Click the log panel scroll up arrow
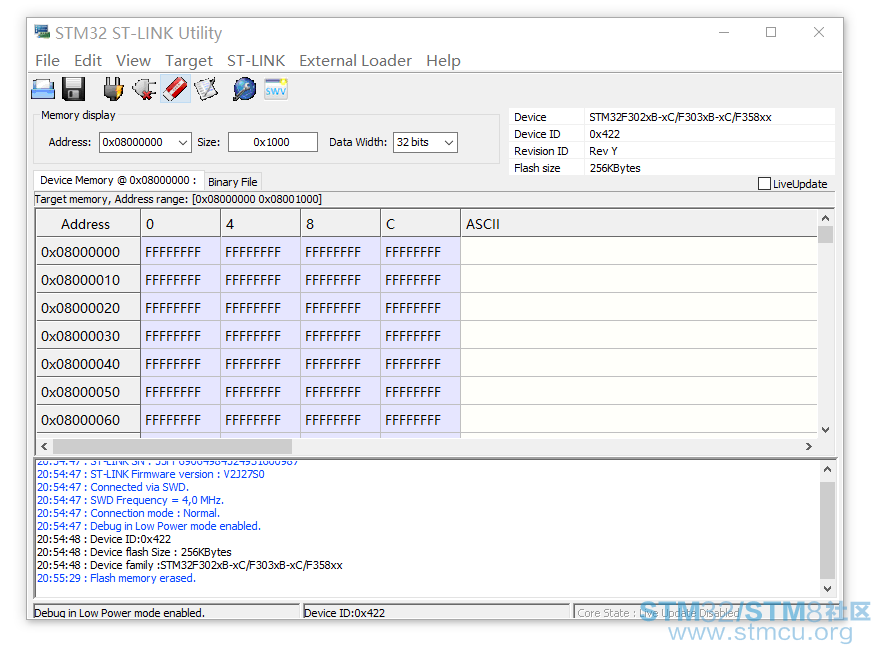This screenshot has height=657, width=877. tap(827, 470)
